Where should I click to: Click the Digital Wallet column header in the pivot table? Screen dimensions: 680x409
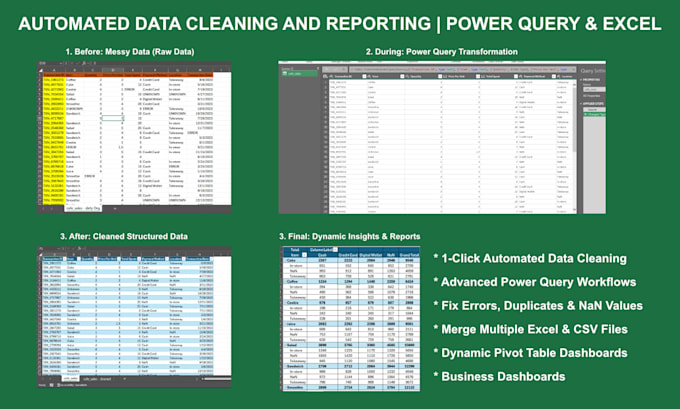pyautogui.click(x=371, y=255)
